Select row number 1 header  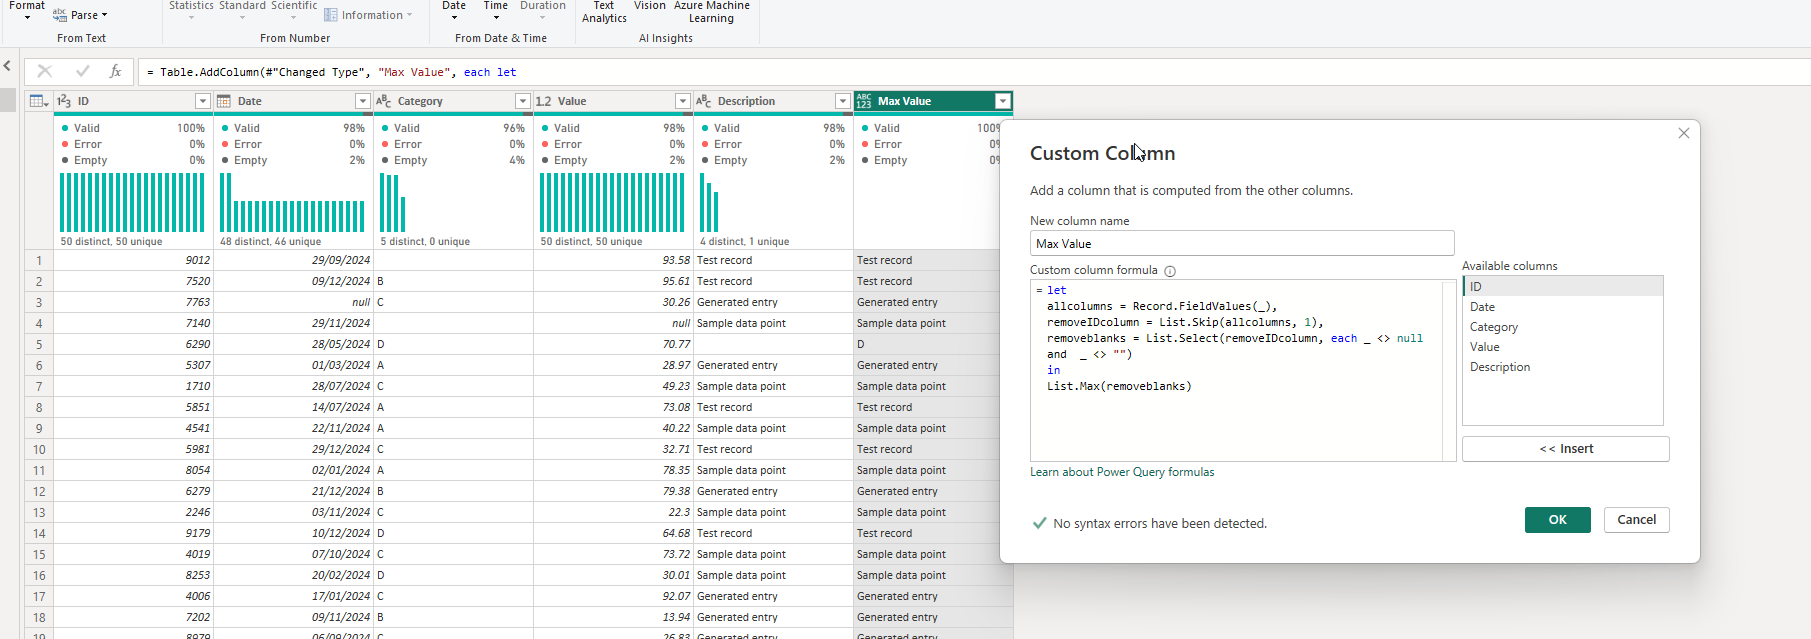click(x=39, y=260)
